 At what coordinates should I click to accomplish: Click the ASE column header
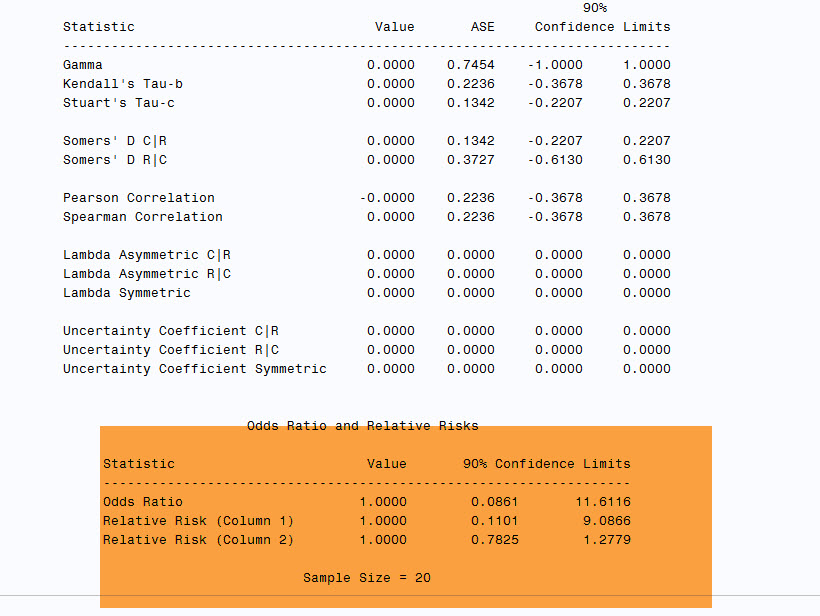click(x=483, y=27)
